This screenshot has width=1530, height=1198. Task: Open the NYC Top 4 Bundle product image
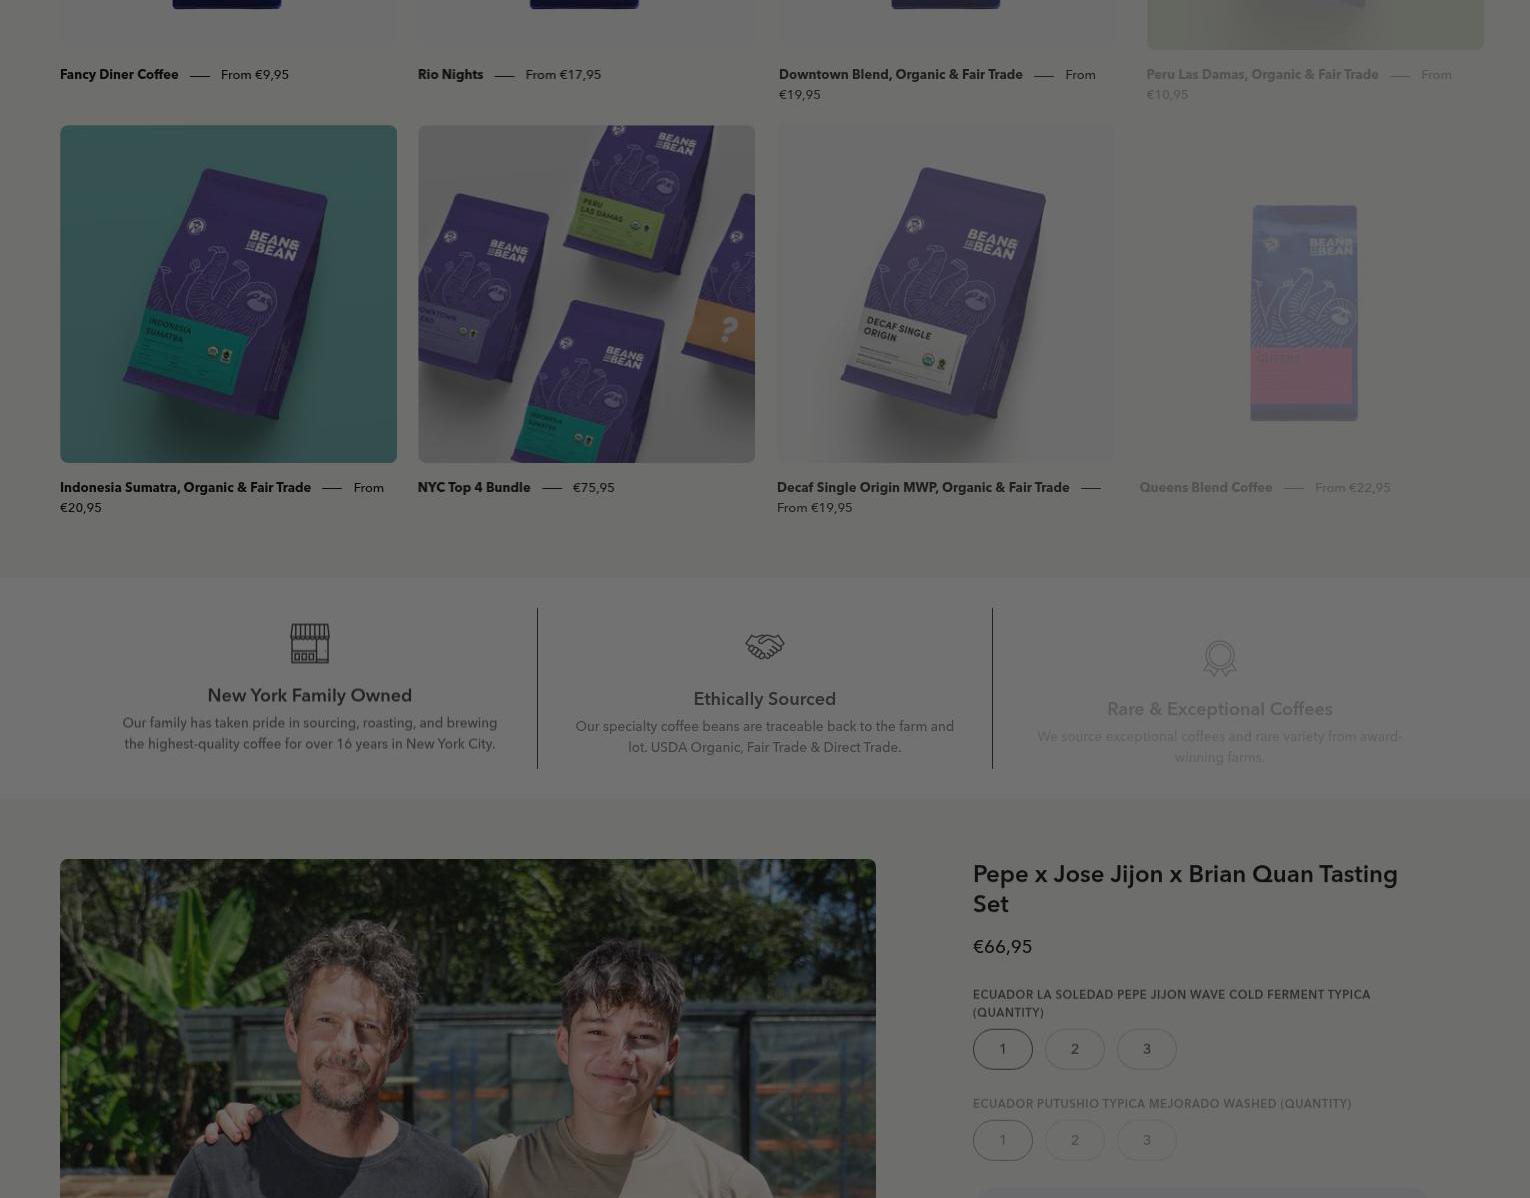coord(586,294)
